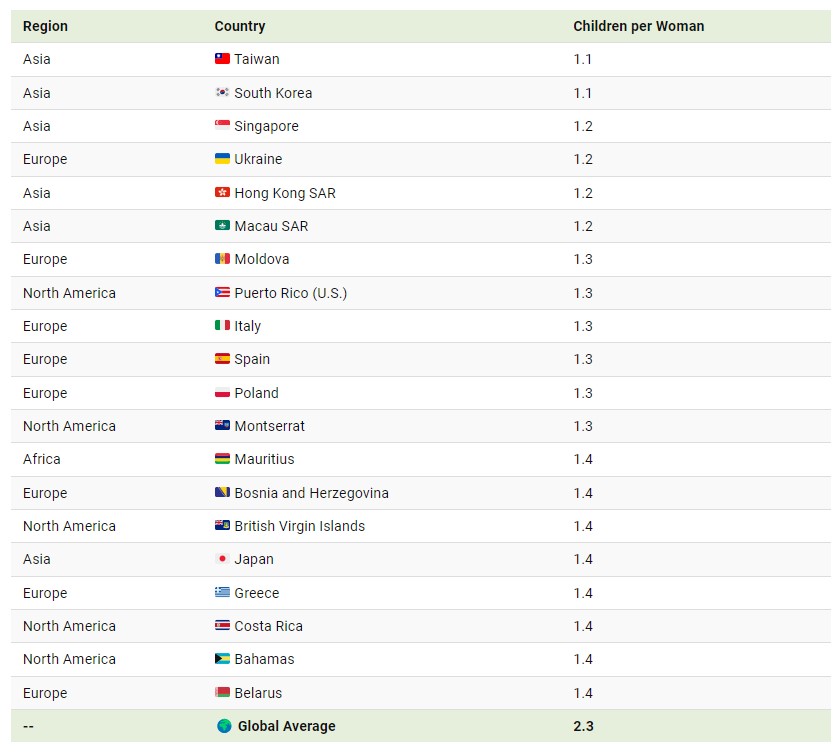Click the Global Average value 2.3
The image size is (840, 754).
click(x=583, y=726)
